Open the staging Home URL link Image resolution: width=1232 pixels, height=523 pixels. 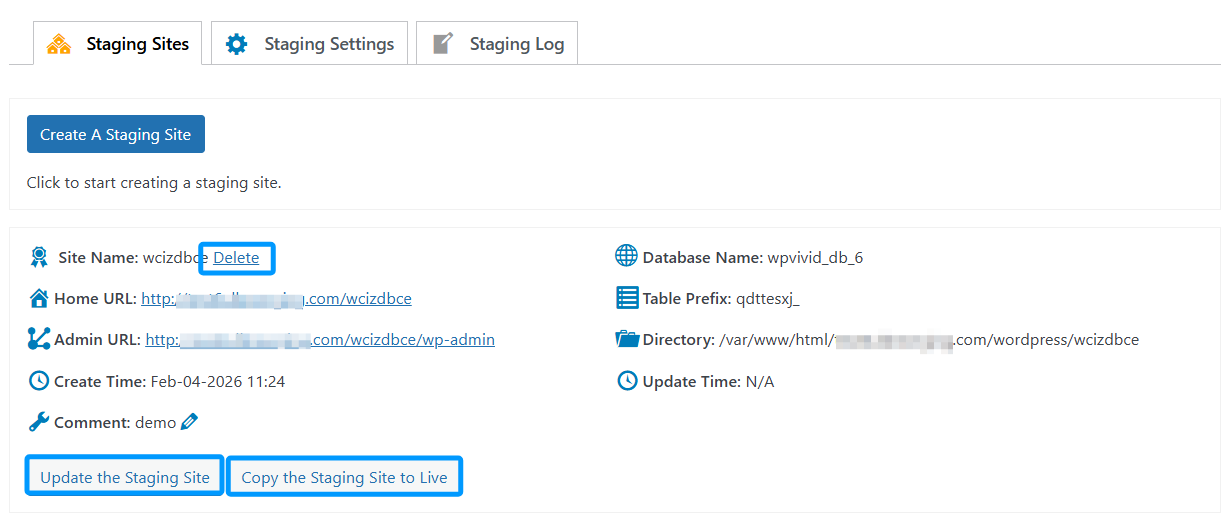point(276,299)
